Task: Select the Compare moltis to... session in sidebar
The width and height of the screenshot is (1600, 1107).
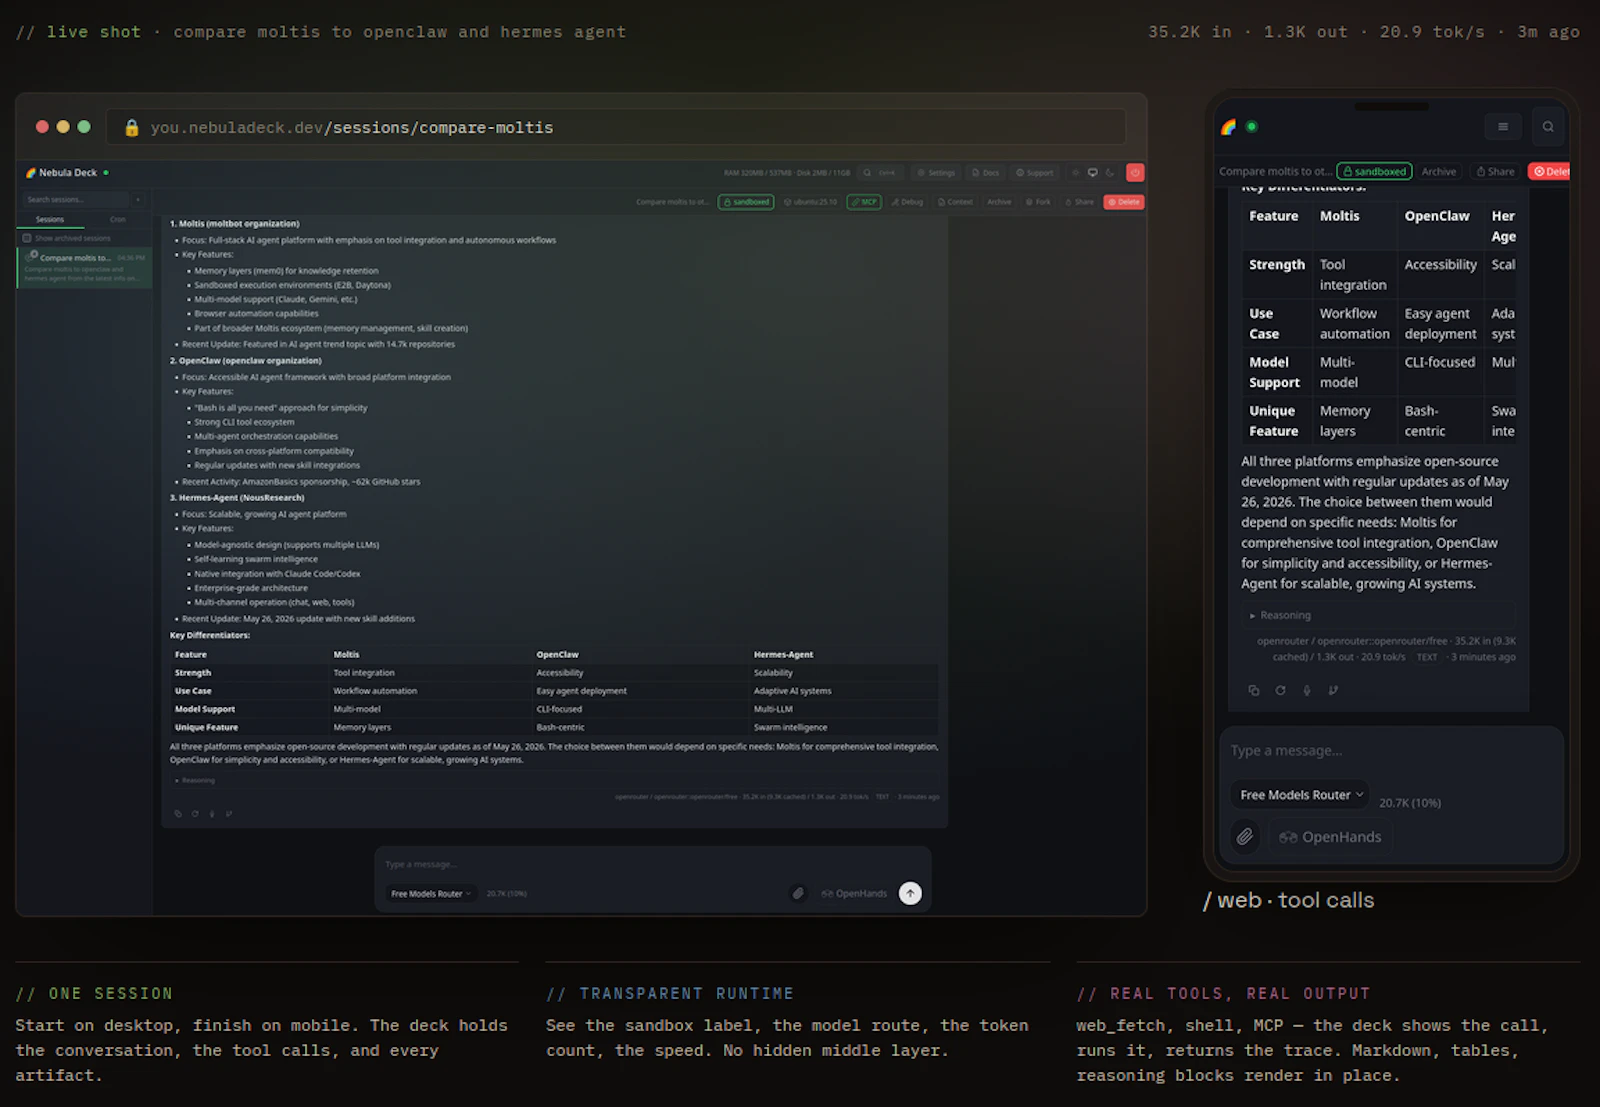Action: tap(85, 268)
